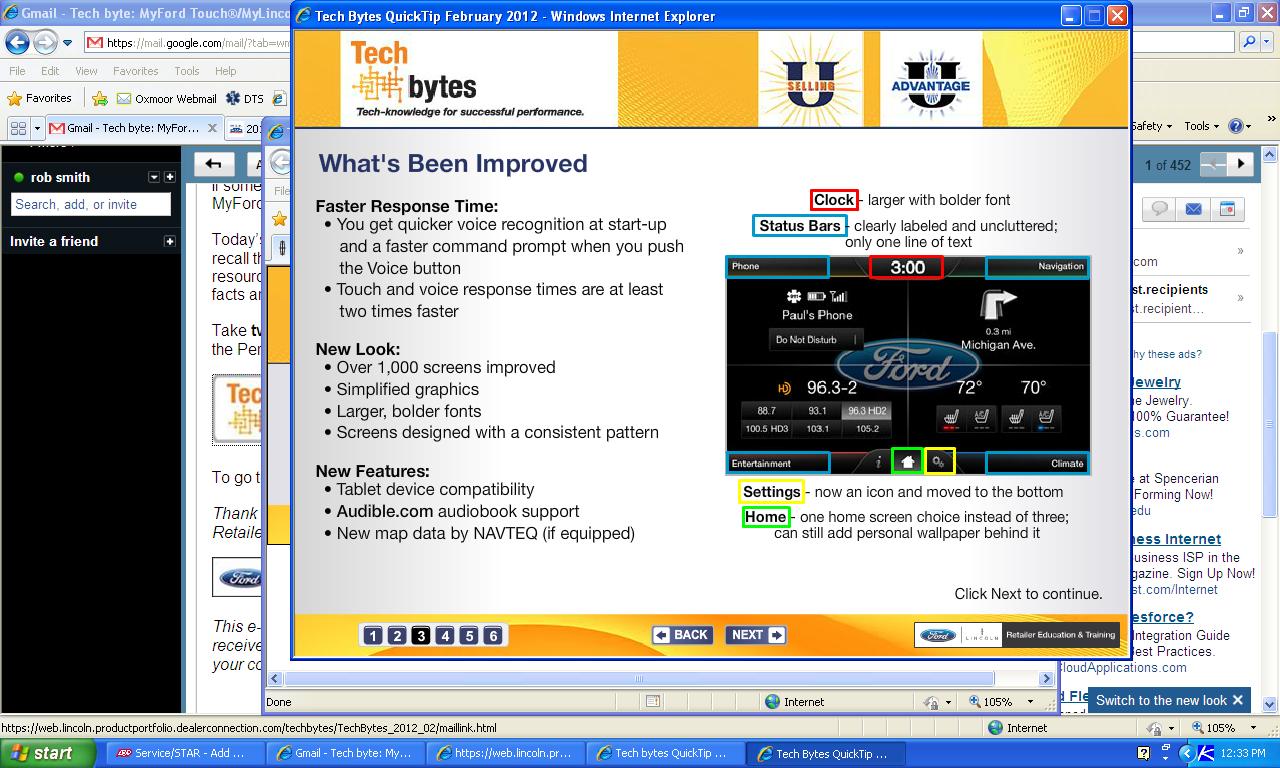Click Gmail browser forward arrow
The width and height of the screenshot is (1280, 768).
45,42
